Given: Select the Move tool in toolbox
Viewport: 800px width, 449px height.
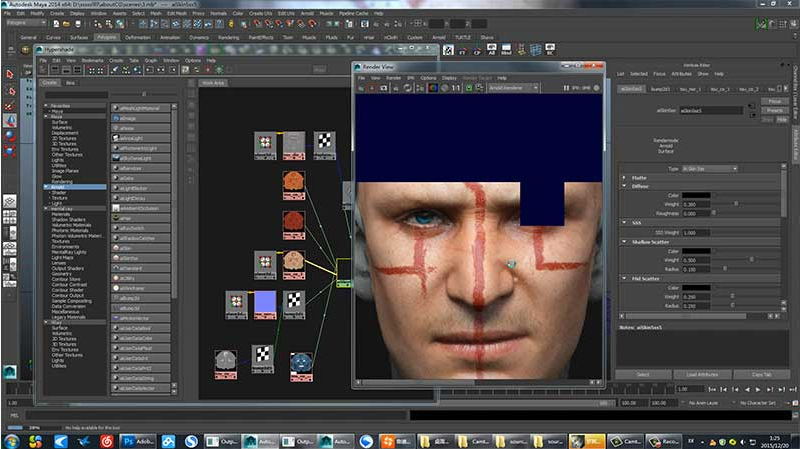Looking at the screenshot, I should coord(10,120).
